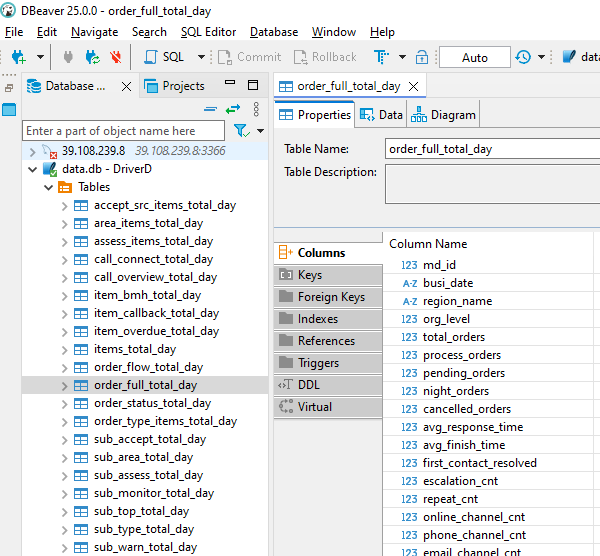Open the File menu
The height and width of the screenshot is (556, 600).
pyautogui.click(x=14, y=32)
